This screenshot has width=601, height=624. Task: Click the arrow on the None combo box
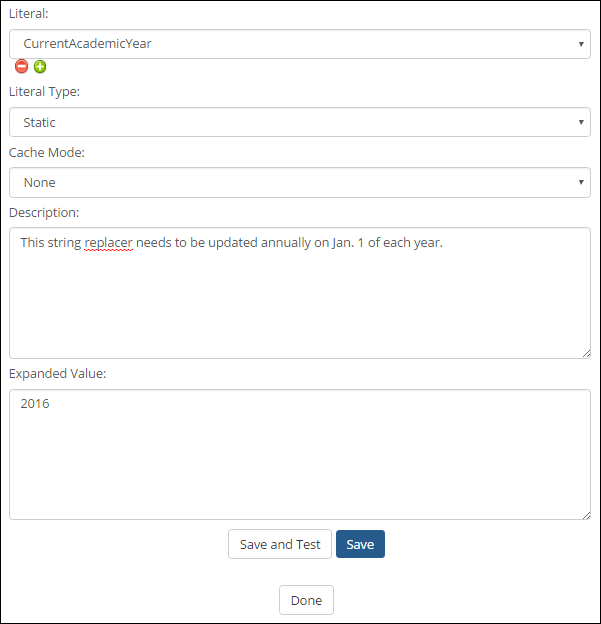(x=581, y=182)
